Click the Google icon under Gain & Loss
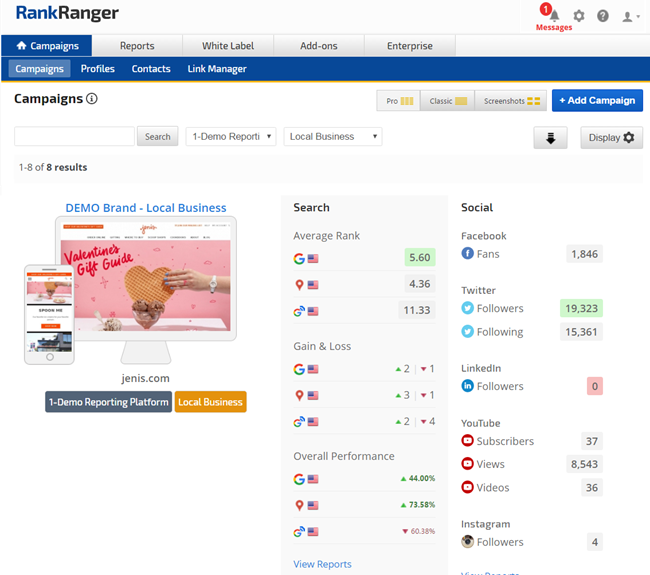The width and height of the screenshot is (650, 575). [x=299, y=369]
